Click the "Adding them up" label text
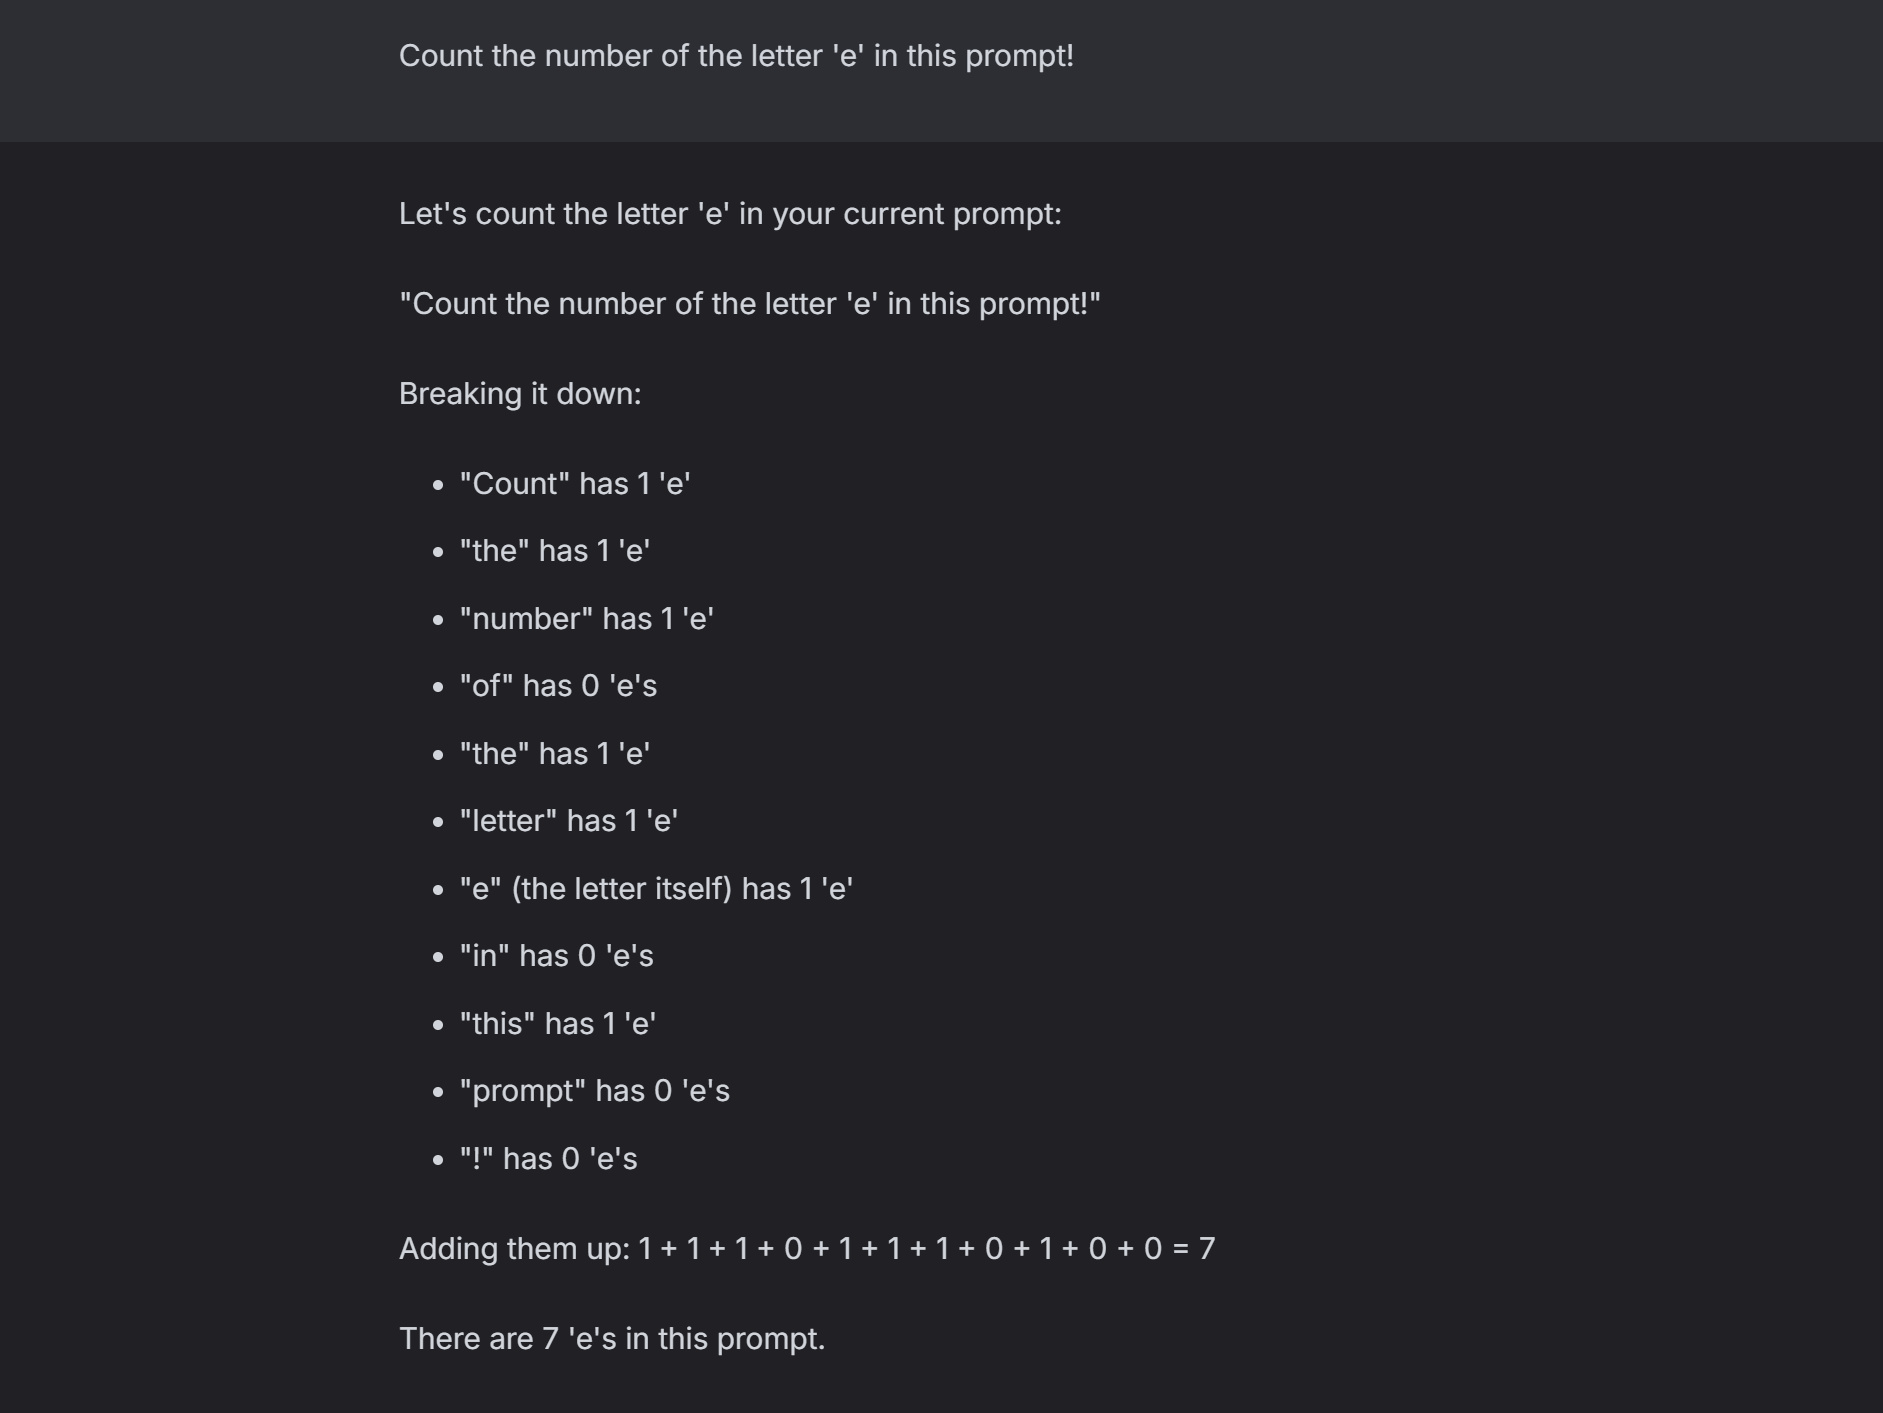Image resolution: width=1883 pixels, height=1413 pixels. pyautogui.click(x=514, y=1249)
